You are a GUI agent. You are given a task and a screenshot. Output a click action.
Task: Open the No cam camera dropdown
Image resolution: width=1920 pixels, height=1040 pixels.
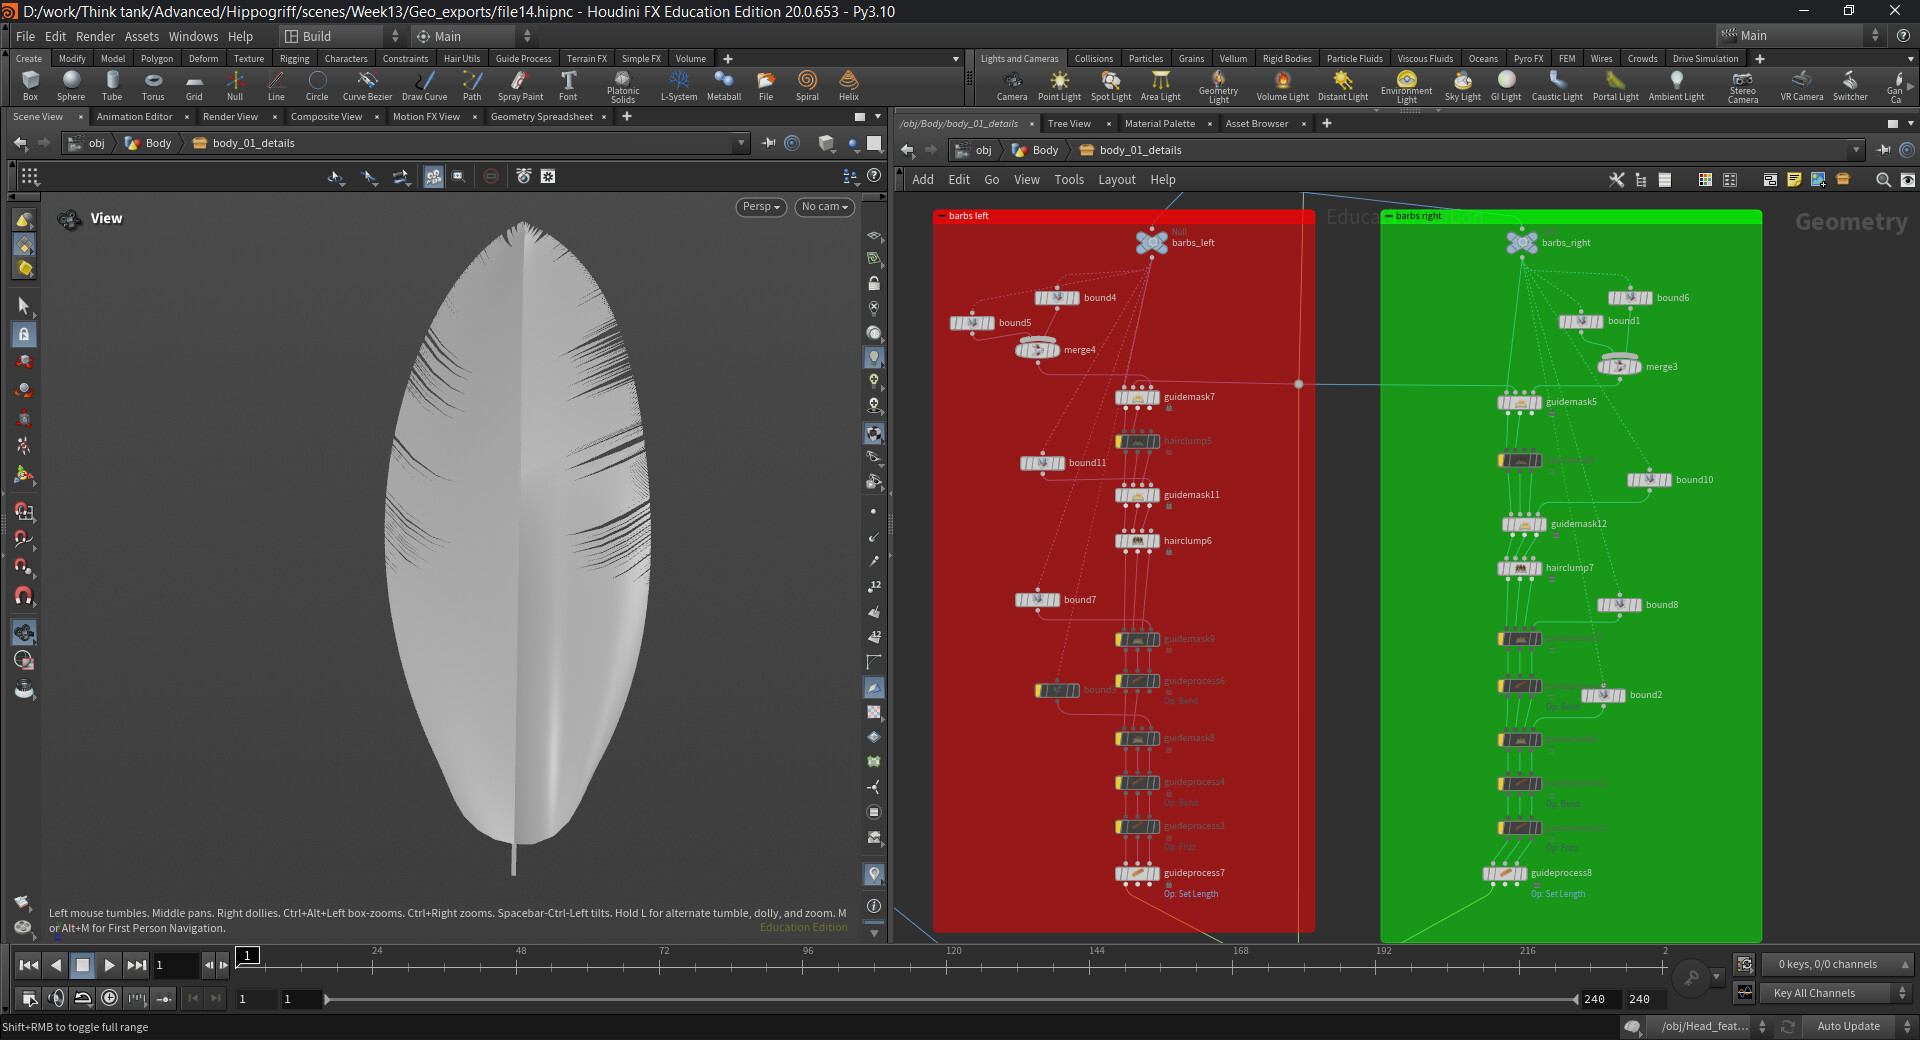825,207
